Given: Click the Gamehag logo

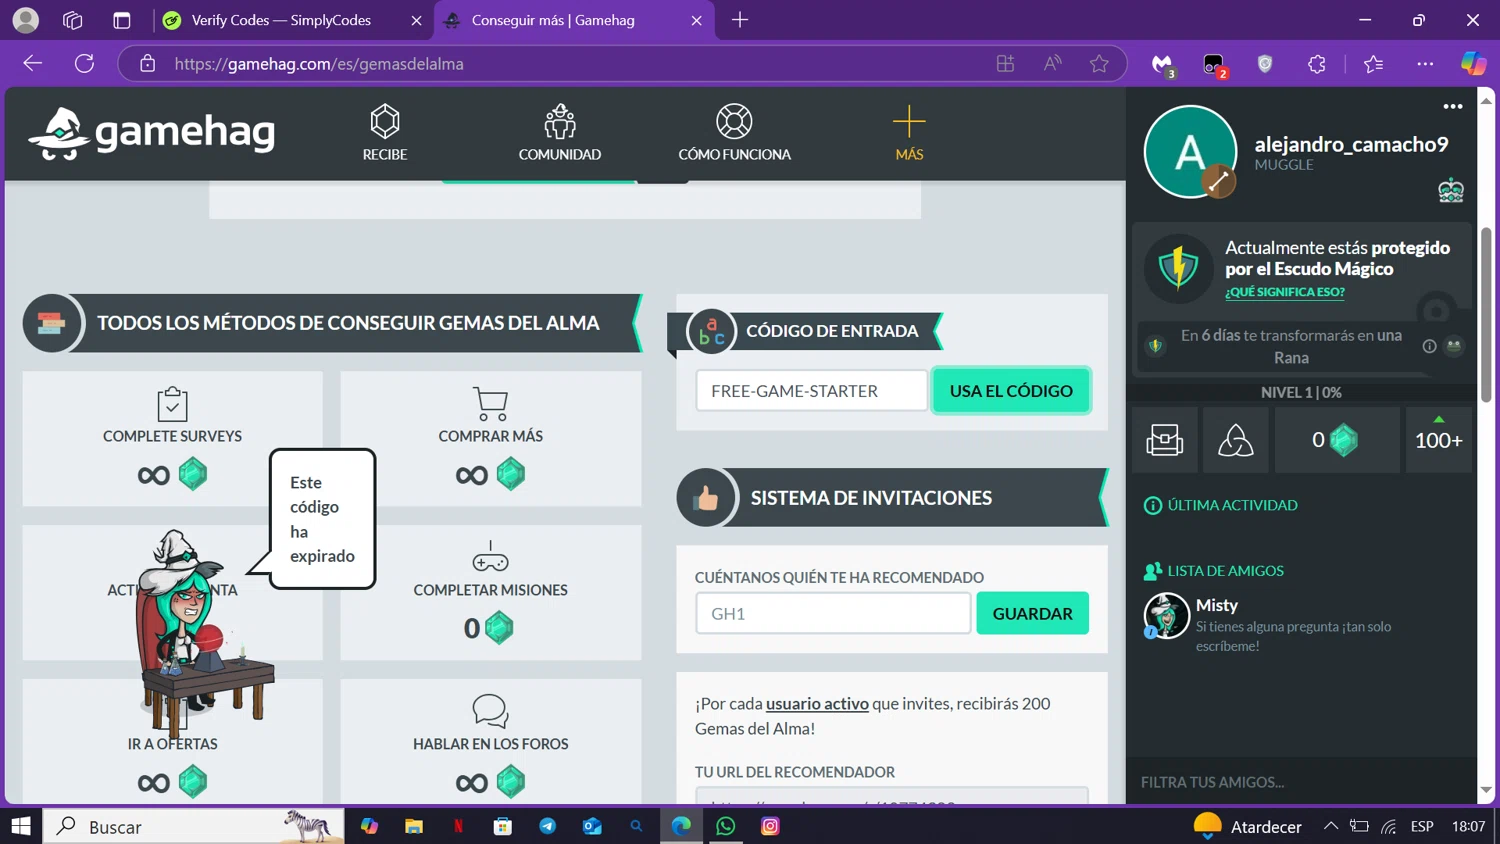Looking at the screenshot, I should (152, 132).
